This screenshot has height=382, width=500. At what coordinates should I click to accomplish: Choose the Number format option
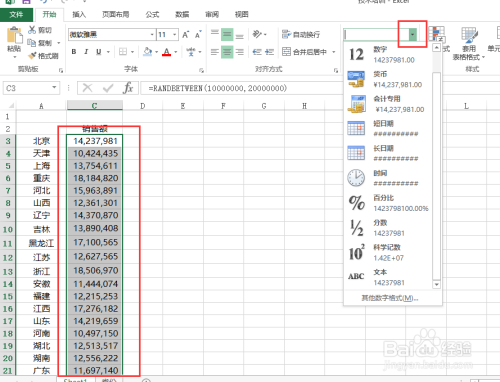388,54
